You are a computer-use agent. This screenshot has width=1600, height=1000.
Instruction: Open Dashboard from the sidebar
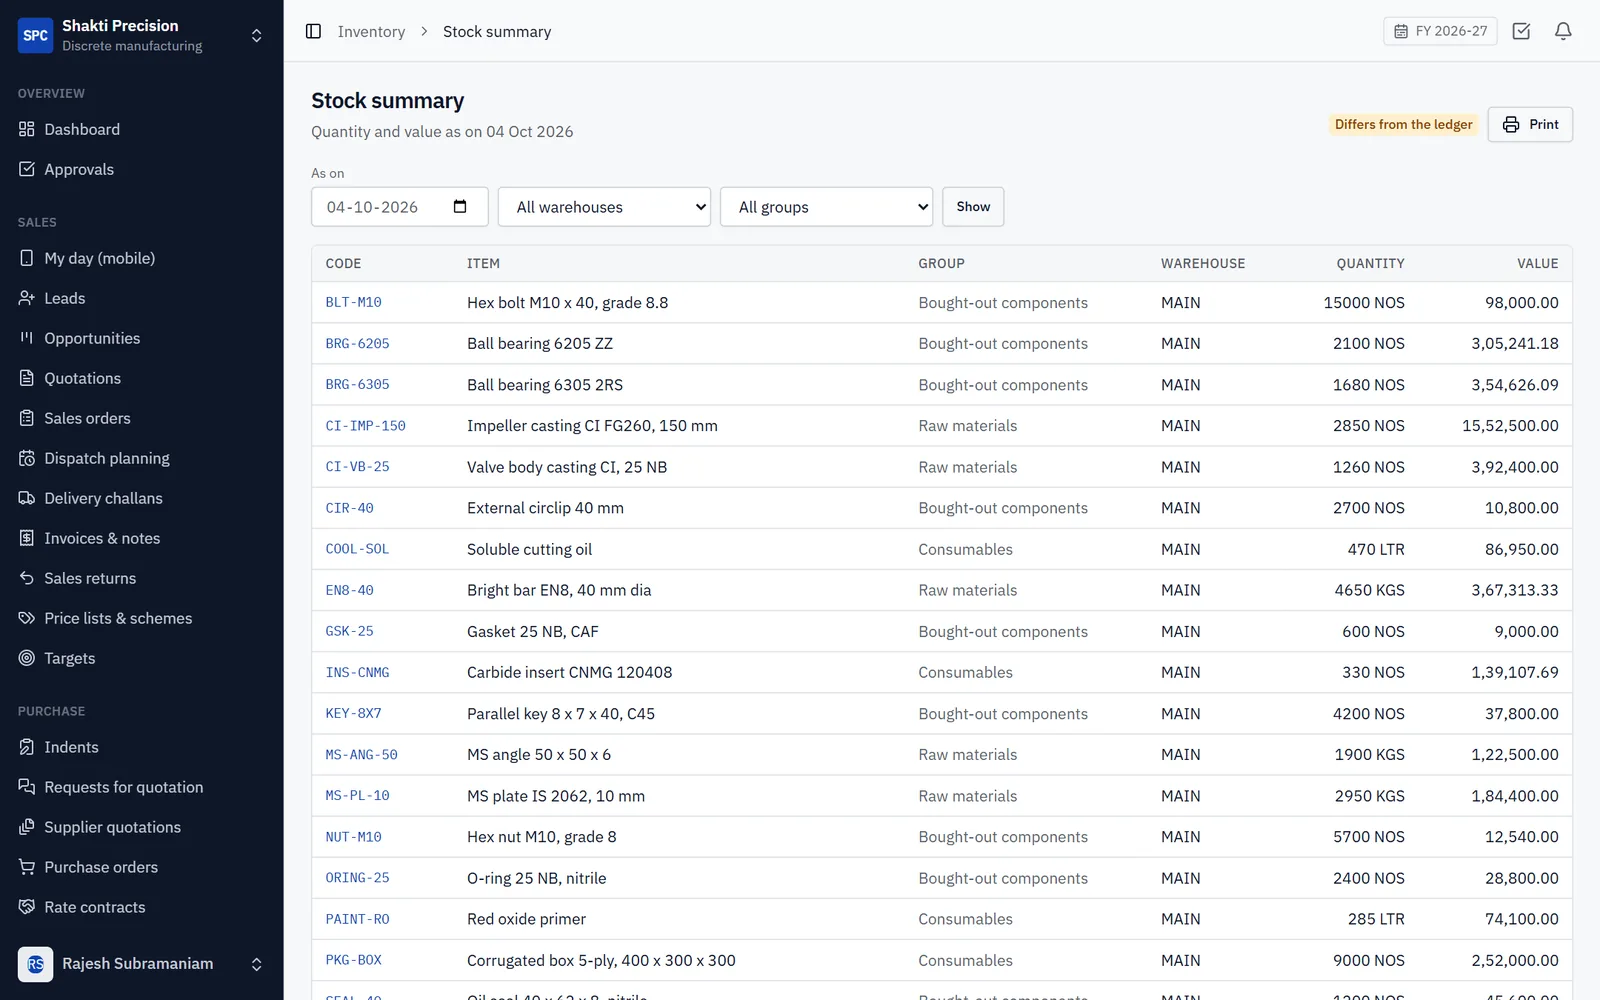pos(141,129)
